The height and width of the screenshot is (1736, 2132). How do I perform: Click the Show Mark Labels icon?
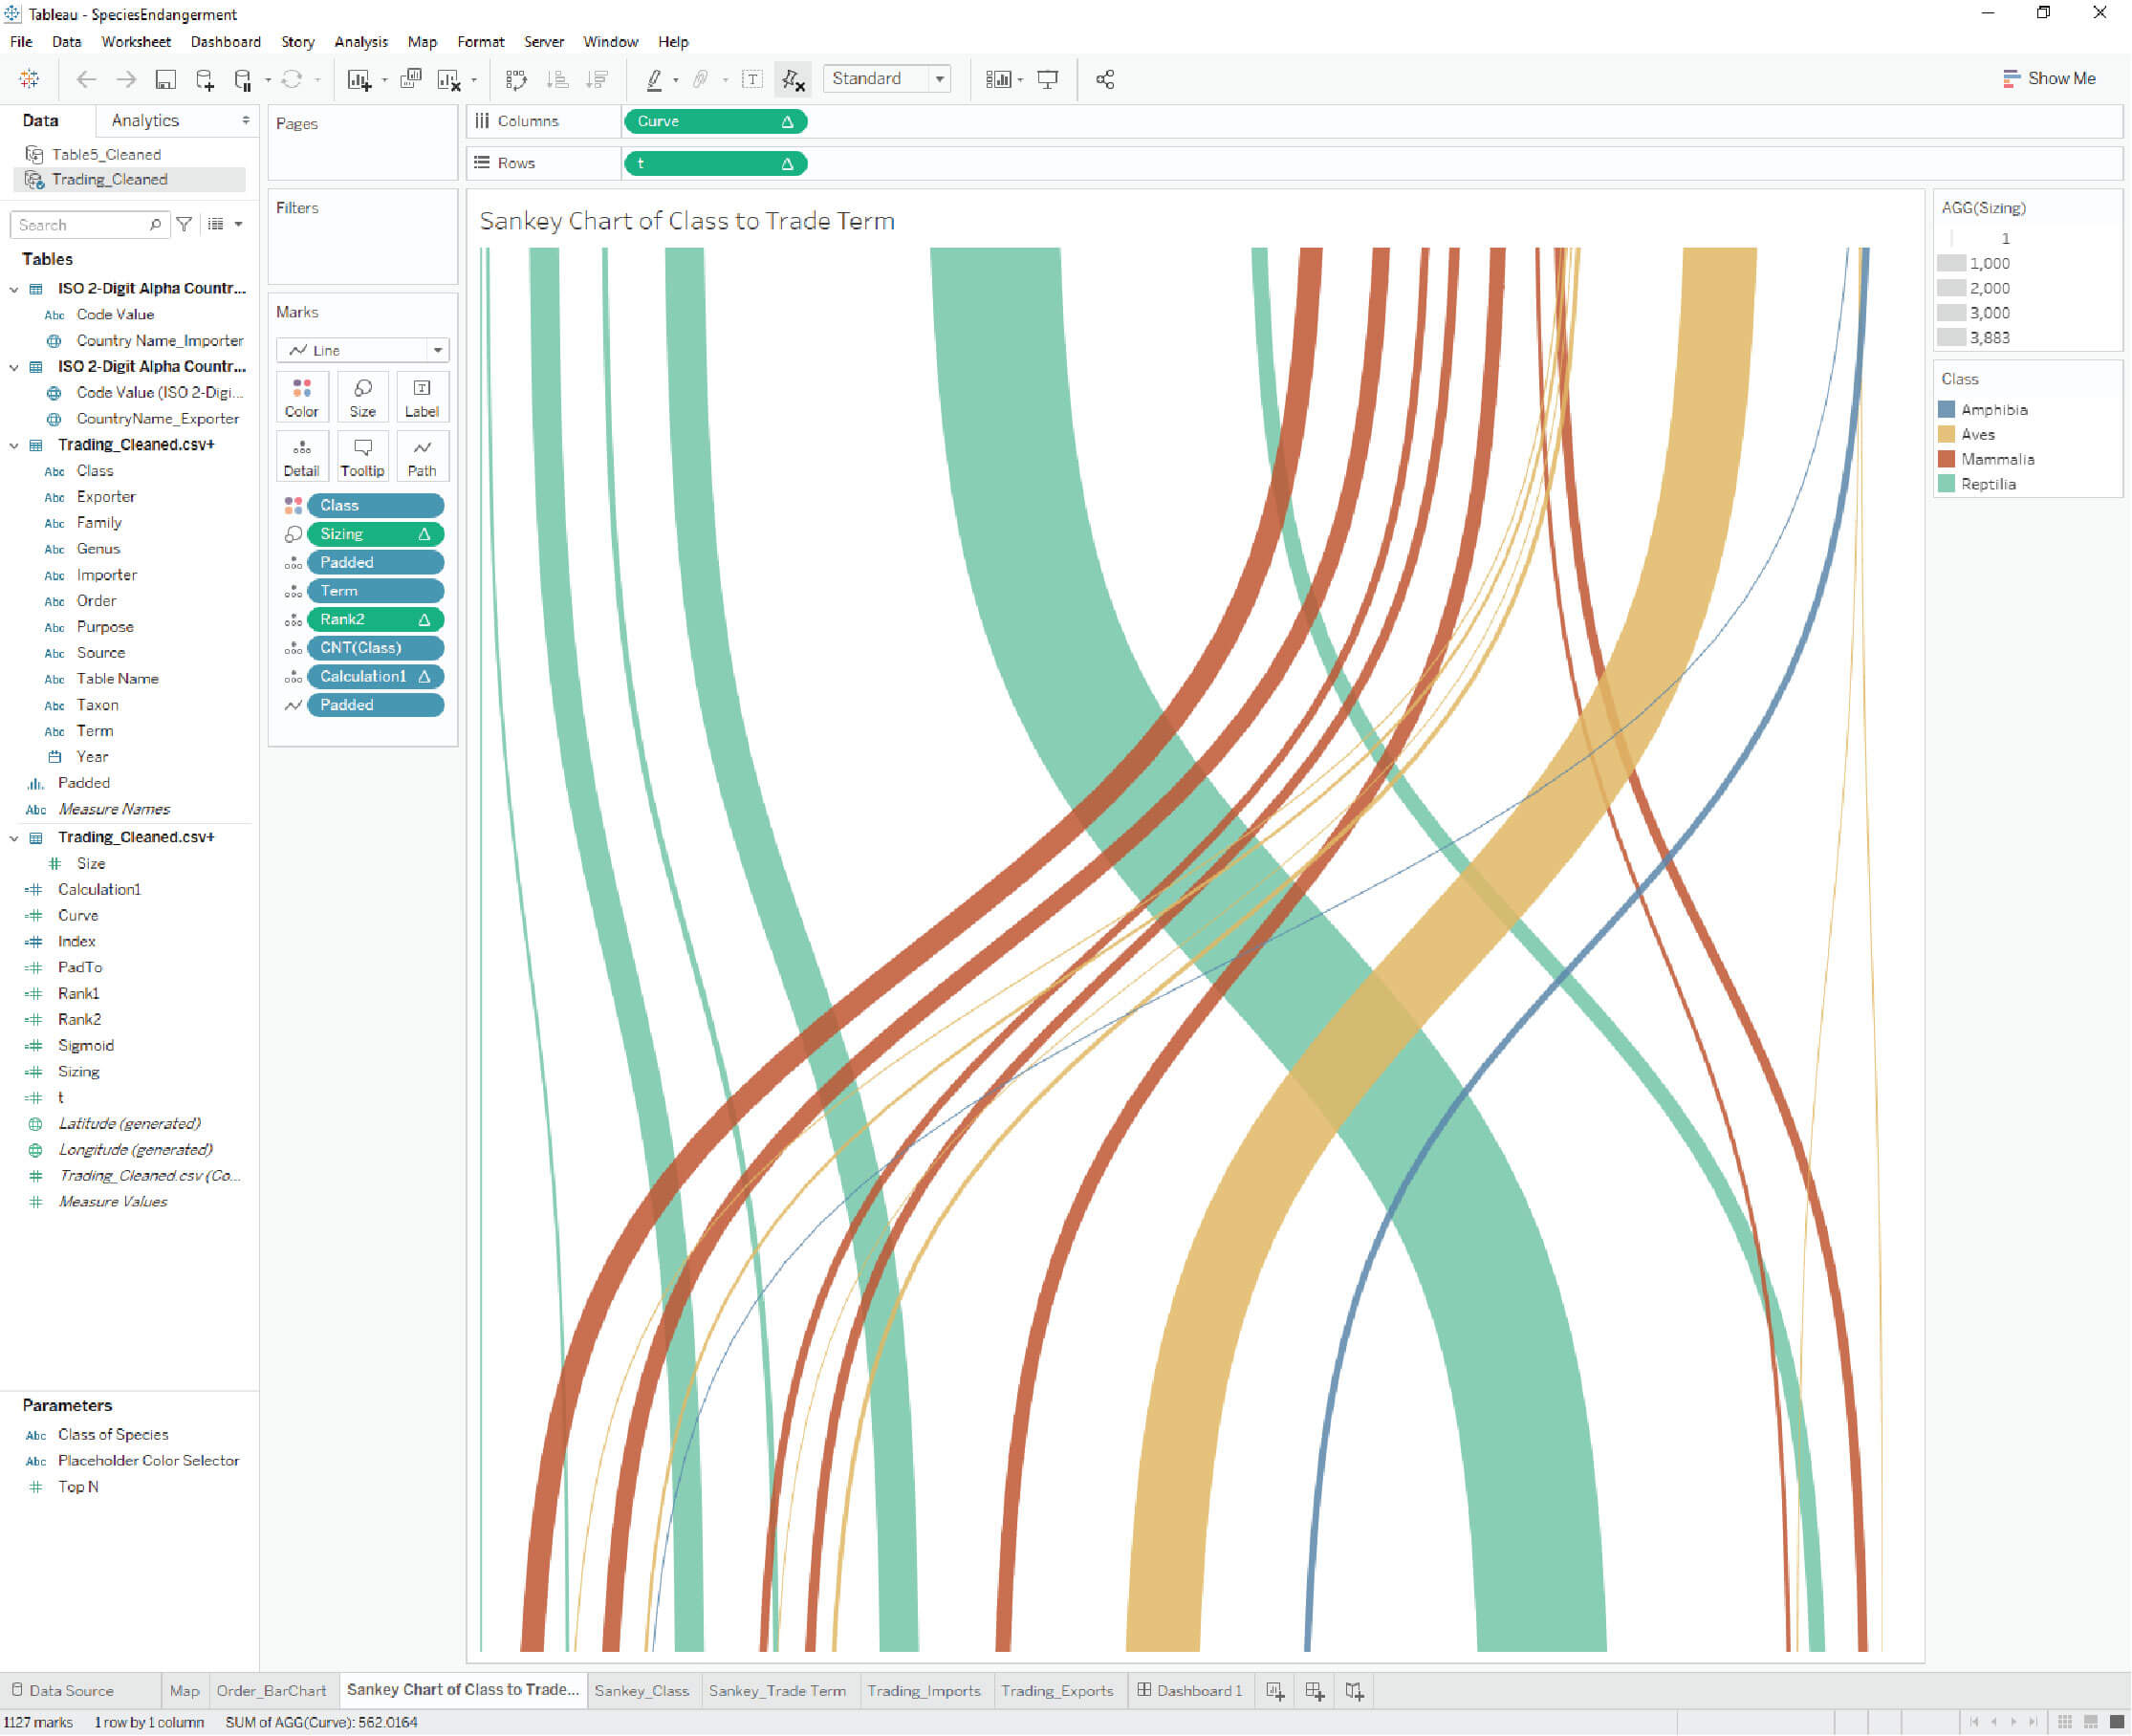(752, 79)
